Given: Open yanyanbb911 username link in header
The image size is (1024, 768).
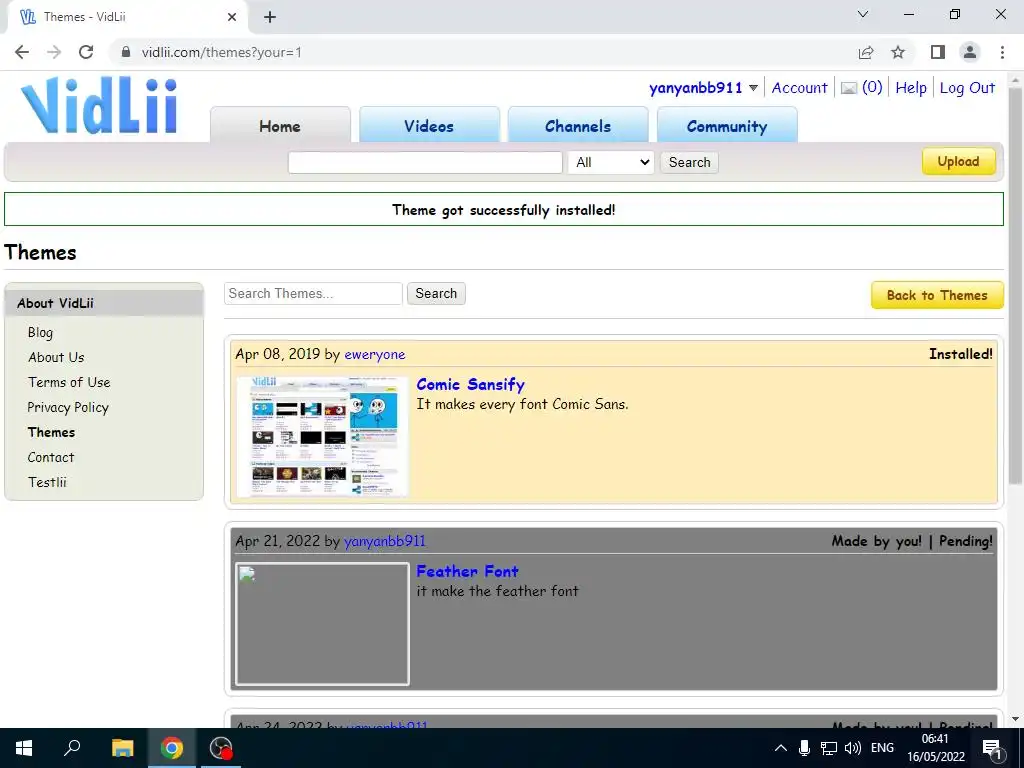Looking at the screenshot, I should tap(696, 88).
